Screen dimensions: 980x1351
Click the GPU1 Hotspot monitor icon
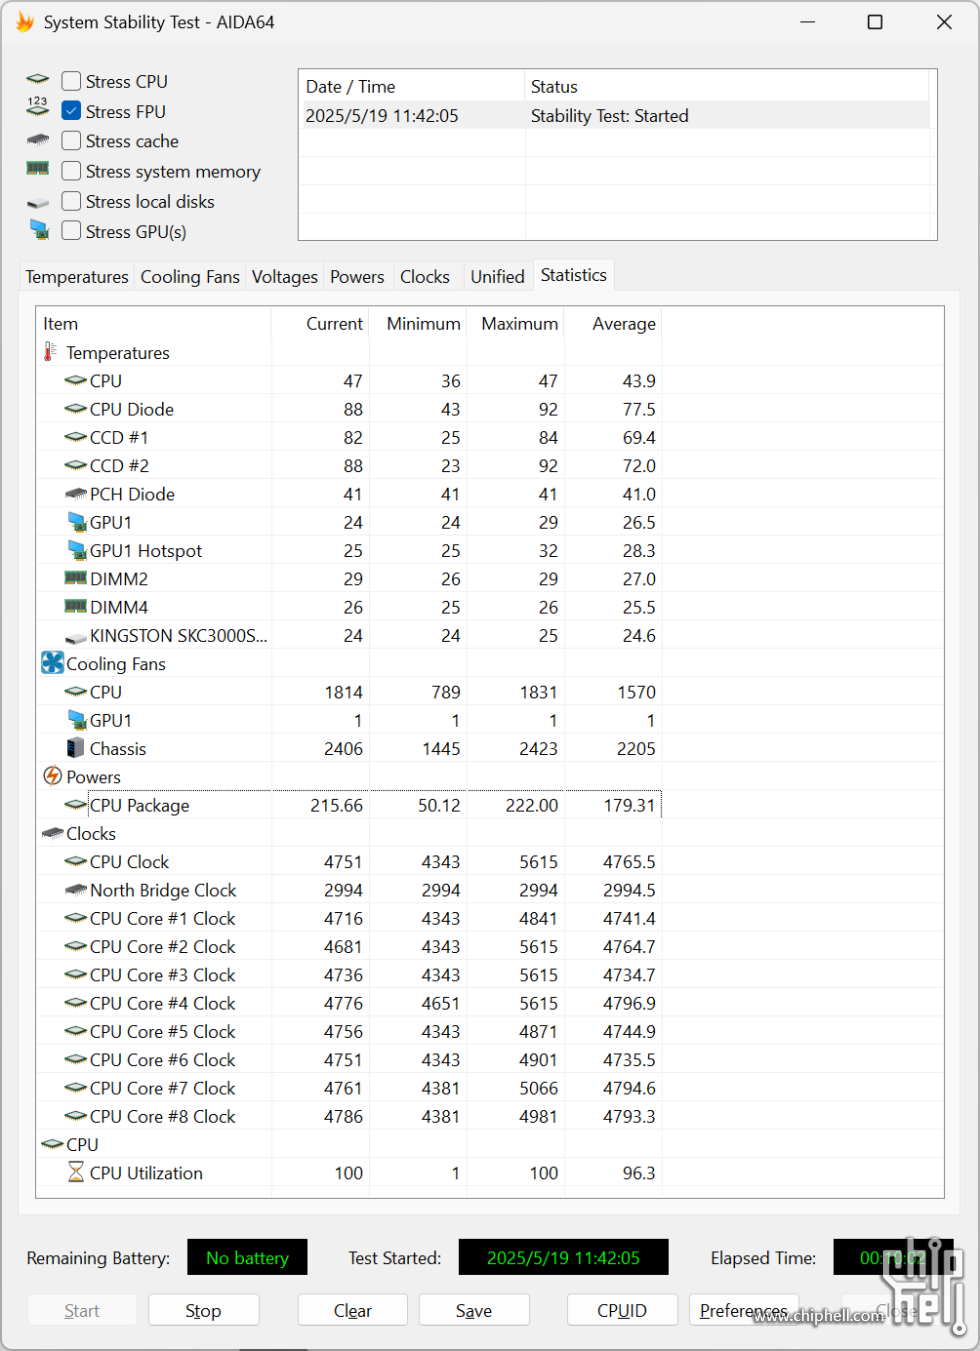(x=76, y=550)
